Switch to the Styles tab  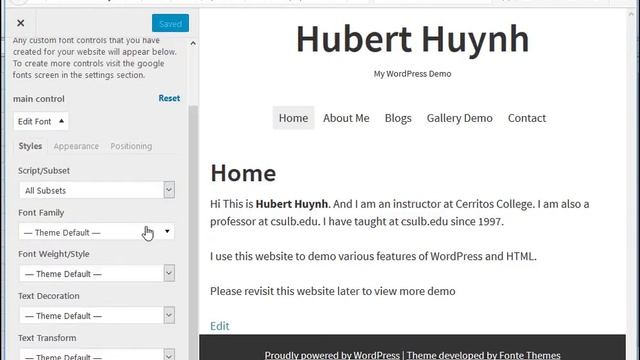pos(30,146)
